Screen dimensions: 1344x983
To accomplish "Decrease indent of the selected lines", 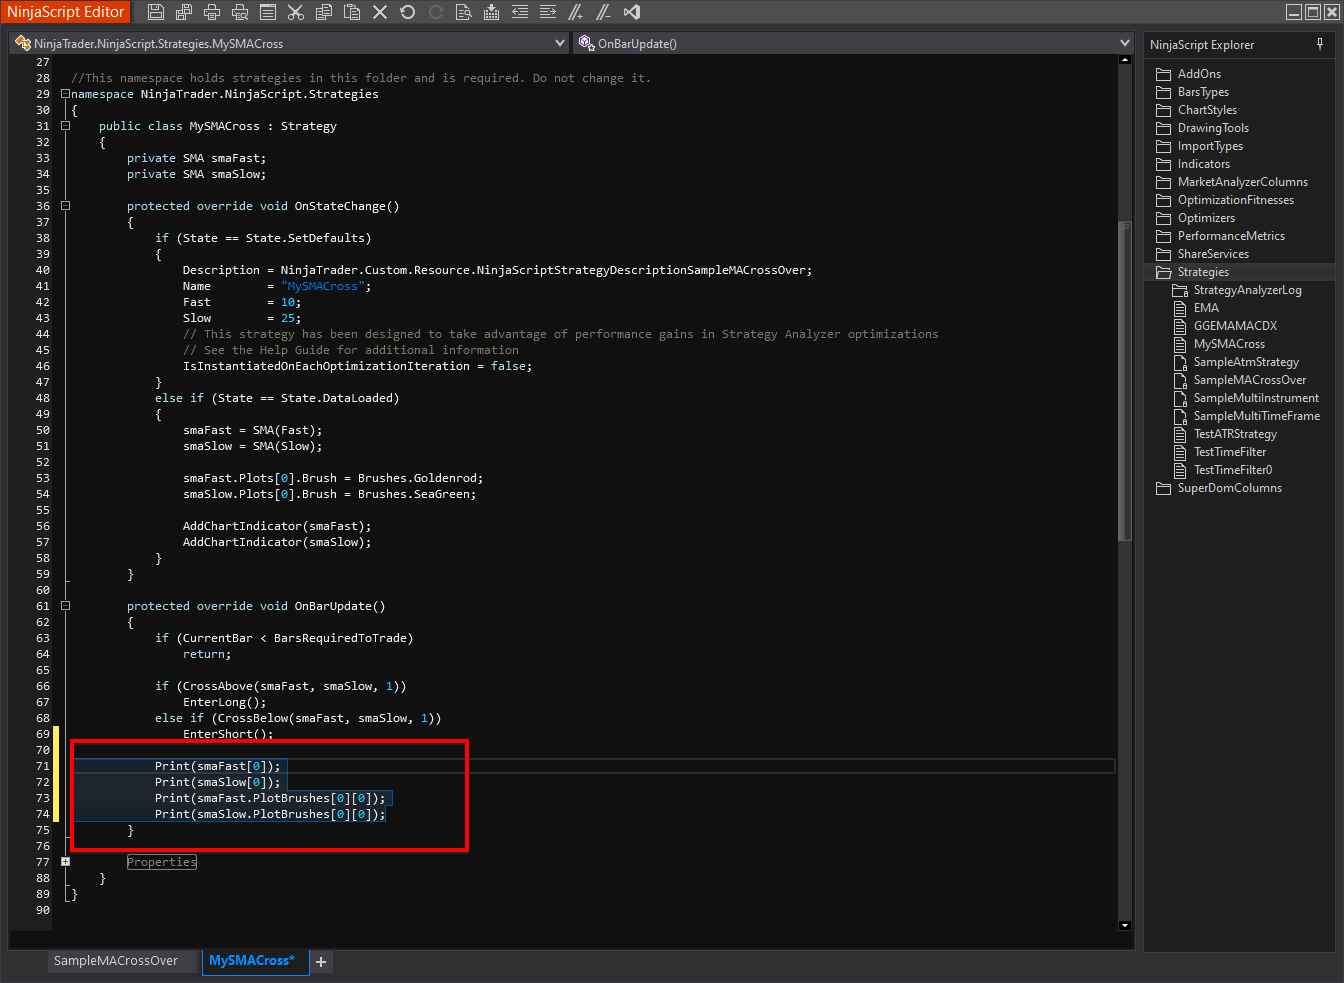I will 519,12.
